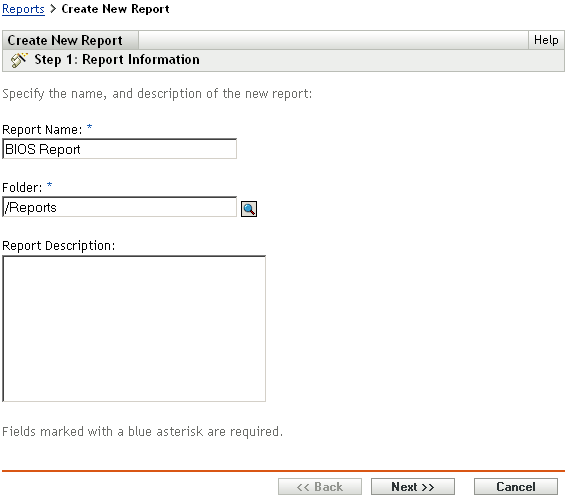This screenshot has height=503, width=570.
Task: Proceed with the Next >> button
Action: click(413, 486)
